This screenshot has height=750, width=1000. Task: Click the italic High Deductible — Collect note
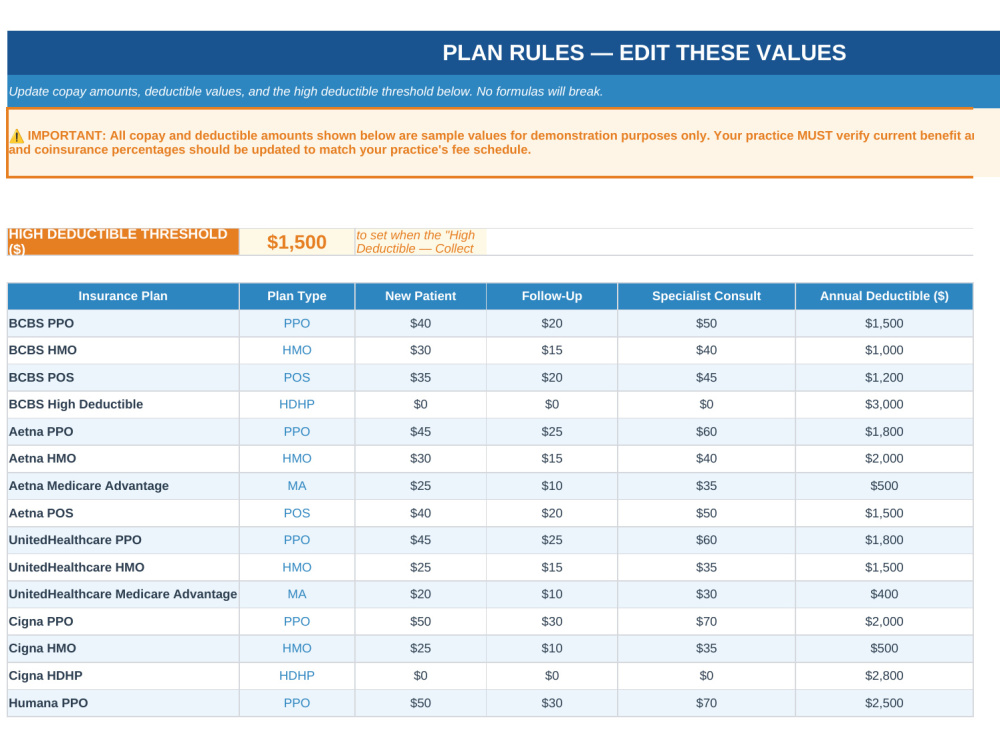click(420, 242)
